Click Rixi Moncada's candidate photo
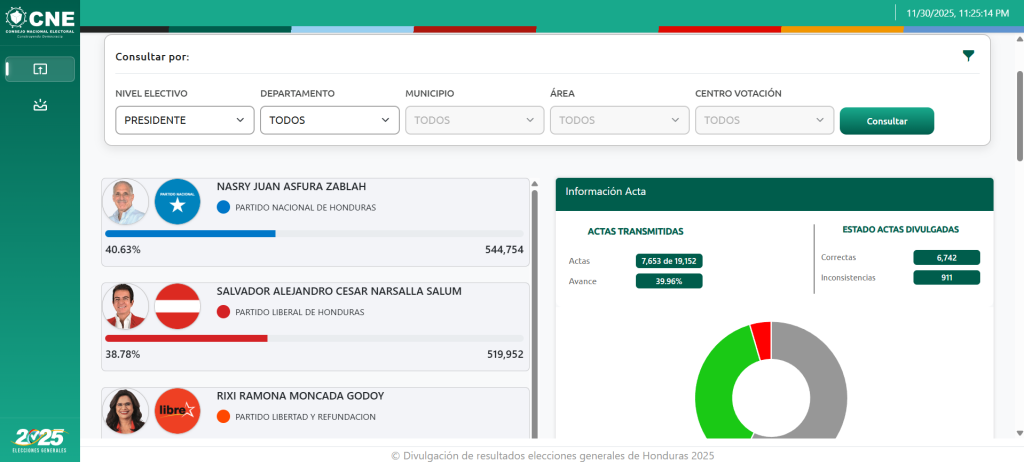The width and height of the screenshot is (1024, 462). [x=126, y=410]
